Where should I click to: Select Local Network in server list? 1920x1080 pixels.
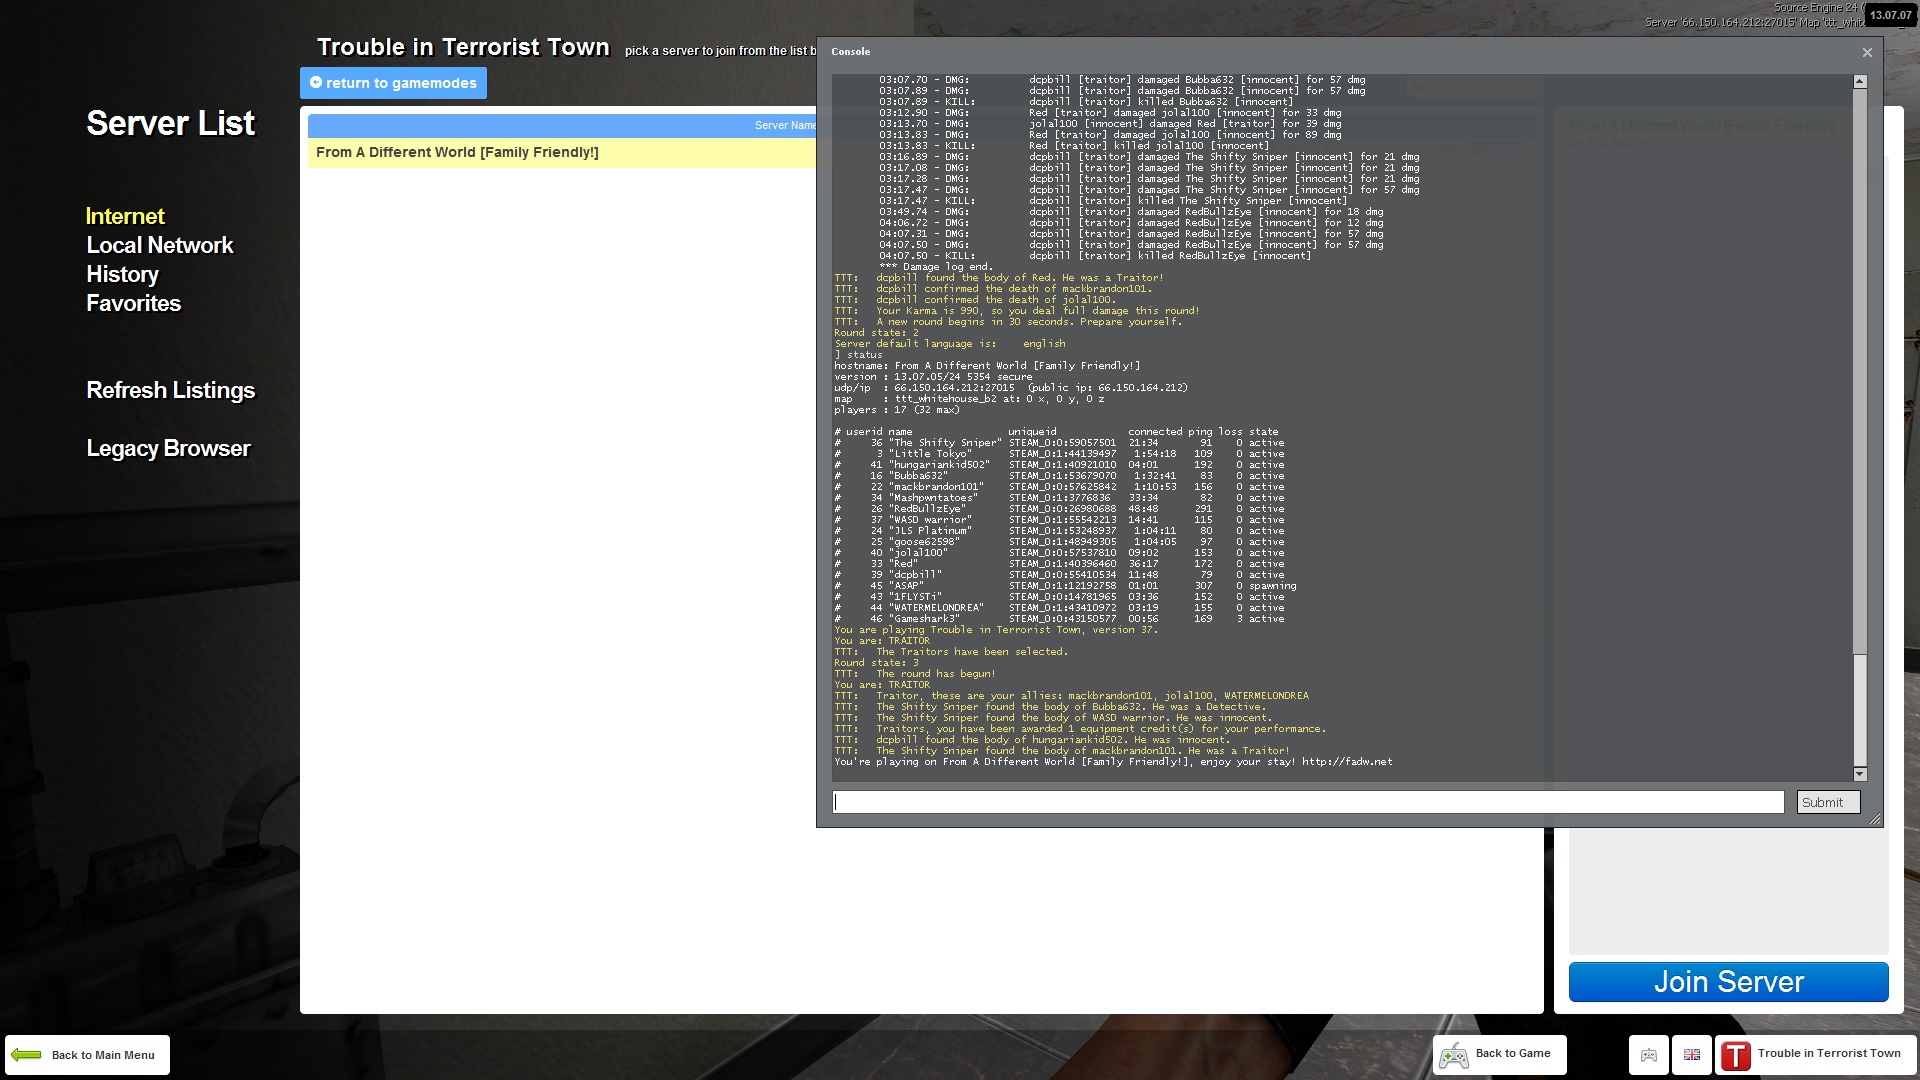tap(160, 245)
